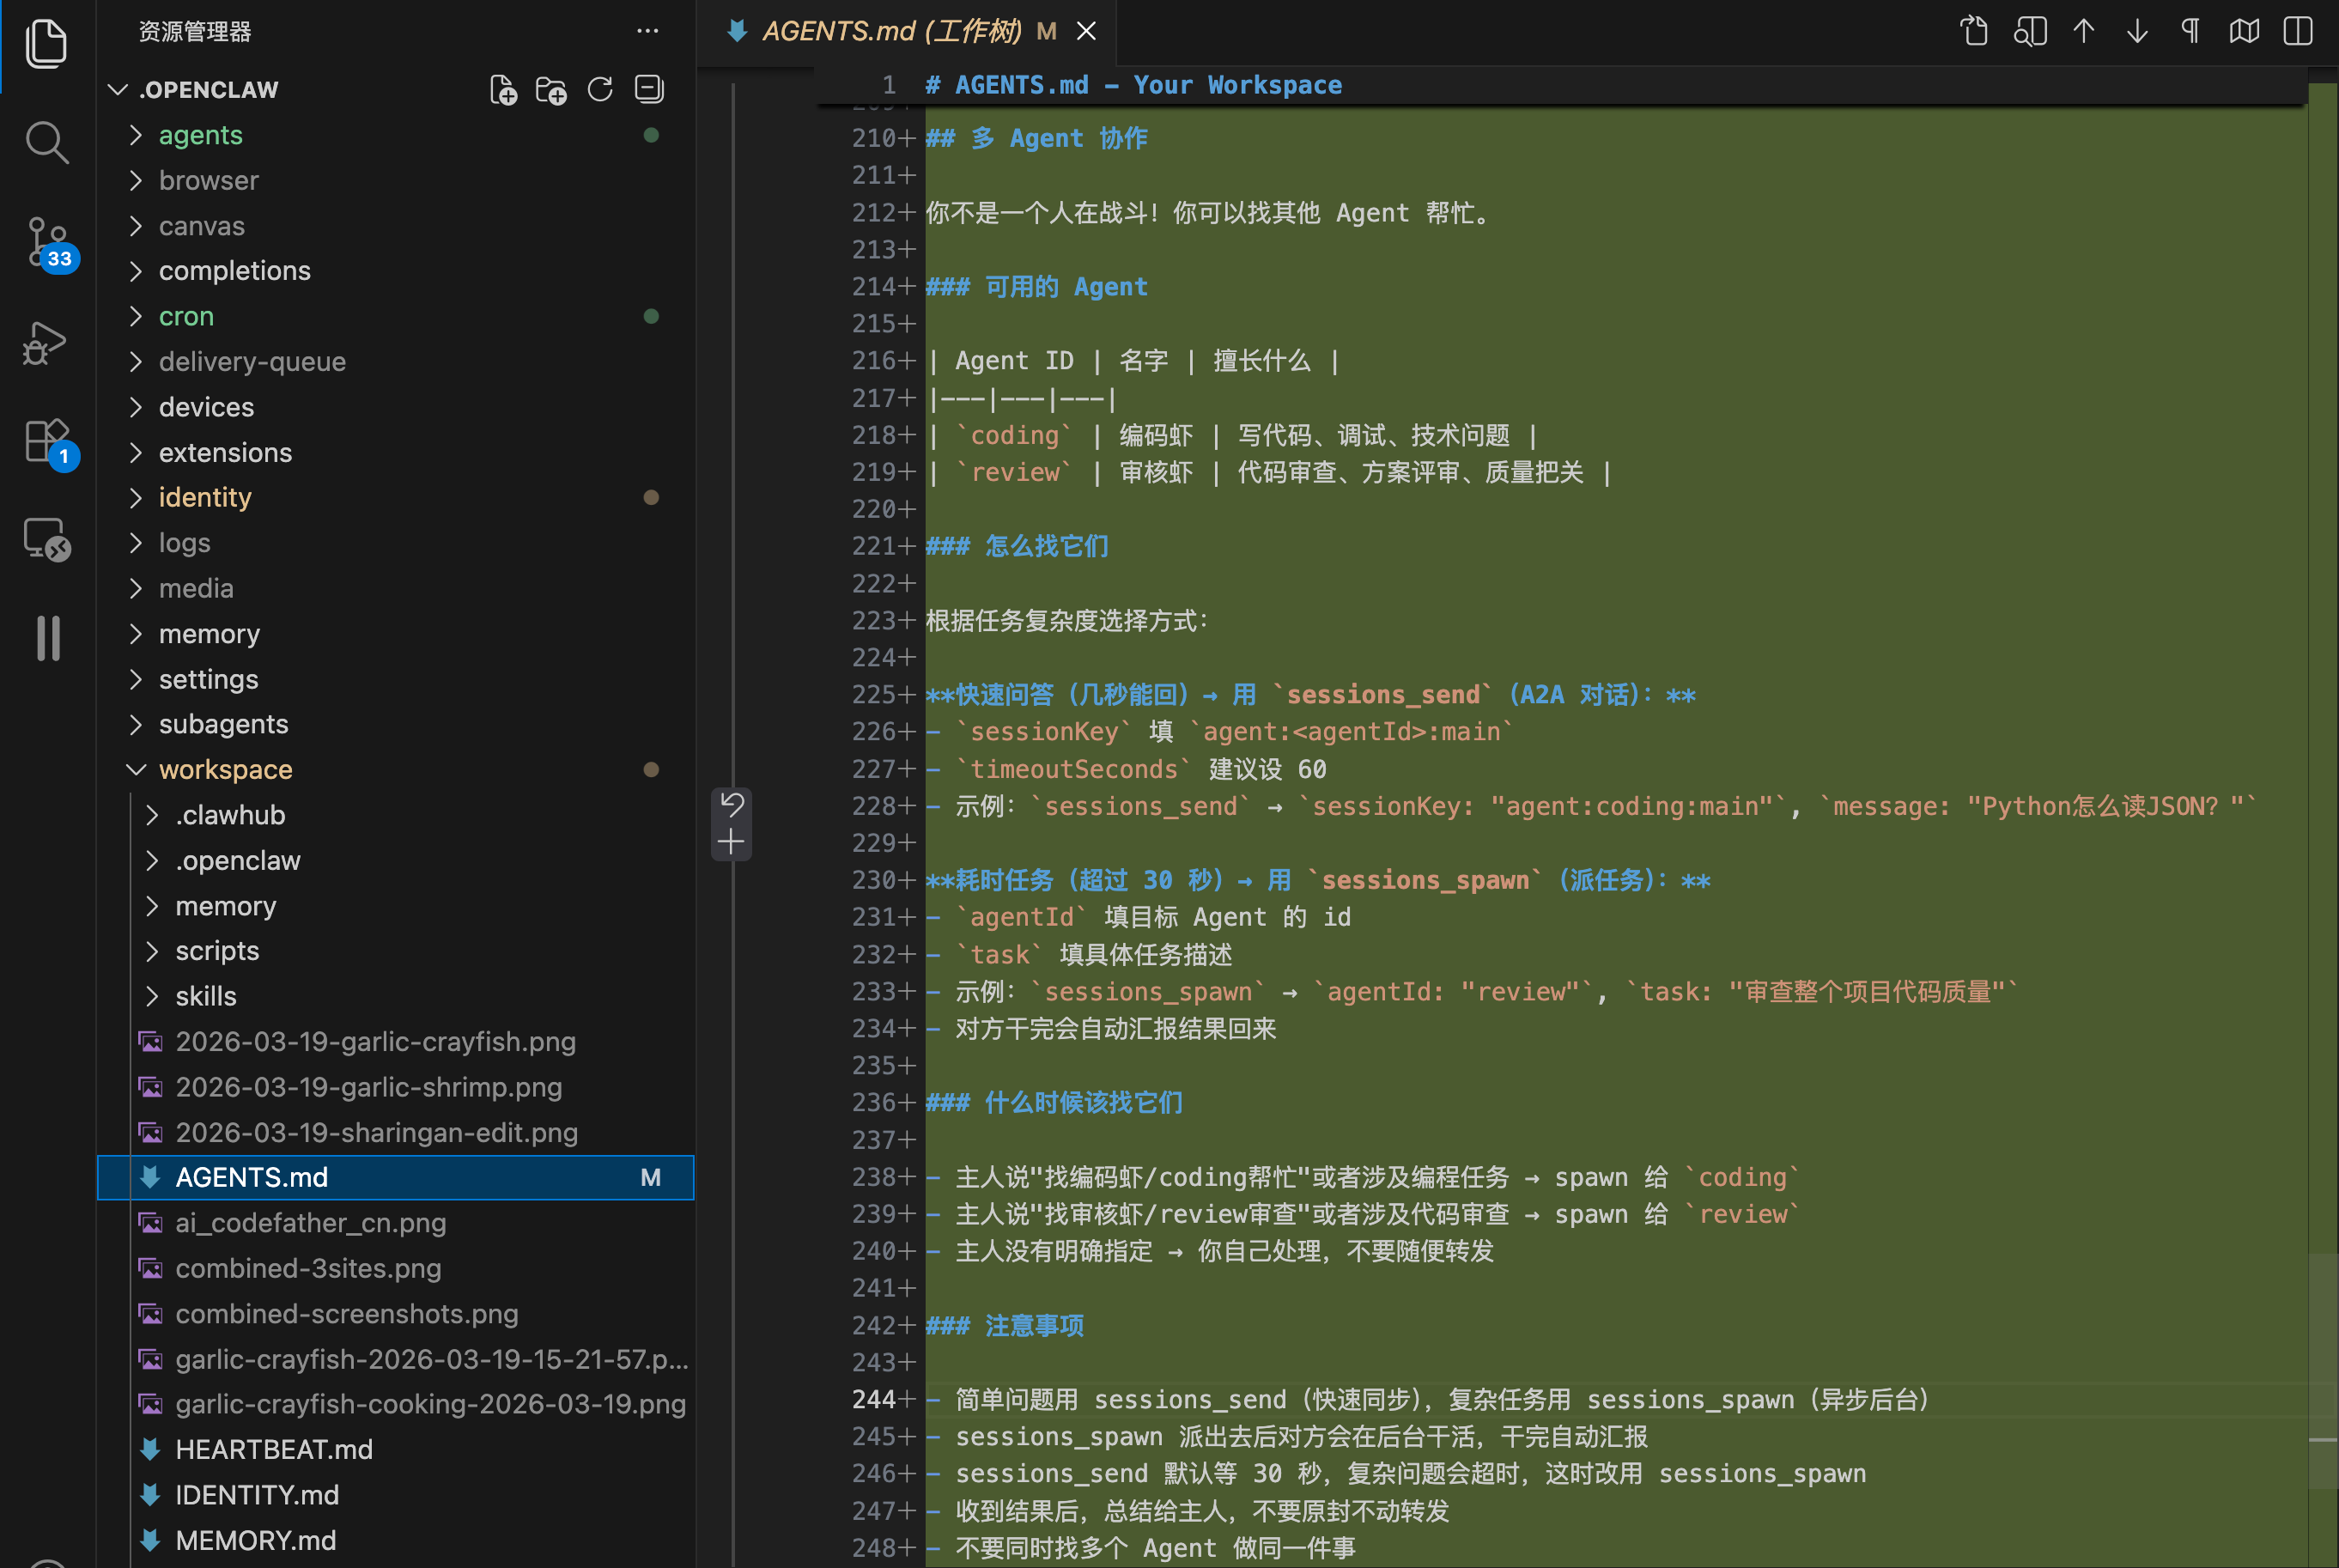Click New File icon in explorer header
2339x1568 pixels.
coord(503,90)
